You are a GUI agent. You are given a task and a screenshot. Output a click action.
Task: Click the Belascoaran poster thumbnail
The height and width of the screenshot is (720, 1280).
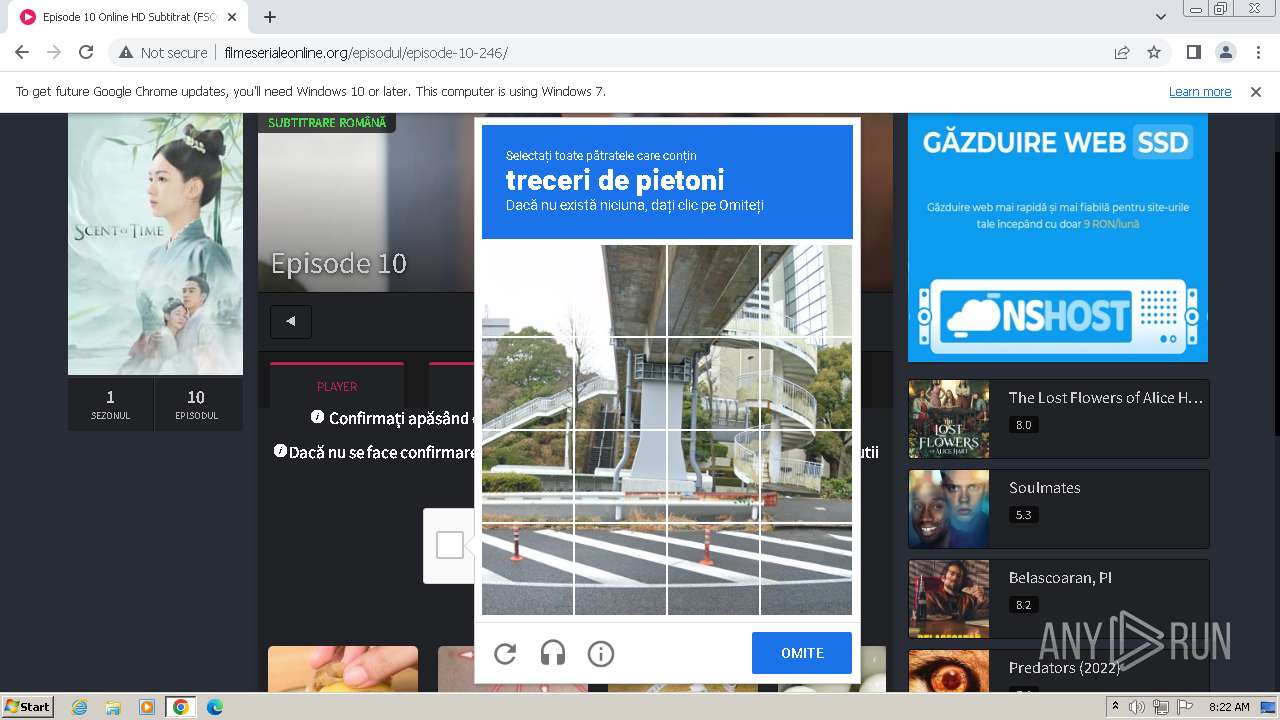[949, 599]
